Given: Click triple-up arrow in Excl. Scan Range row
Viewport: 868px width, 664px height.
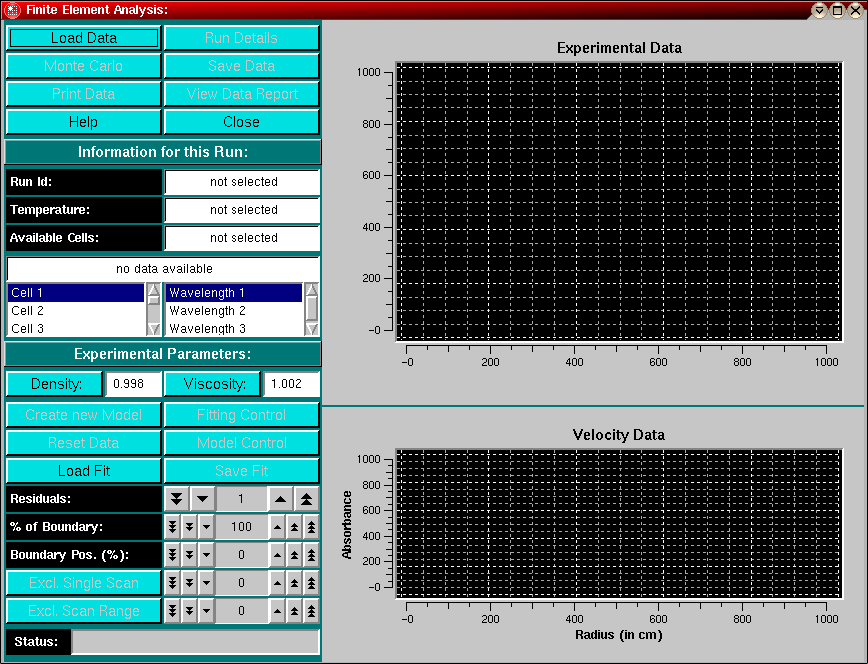Looking at the screenshot, I should click(311, 610).
